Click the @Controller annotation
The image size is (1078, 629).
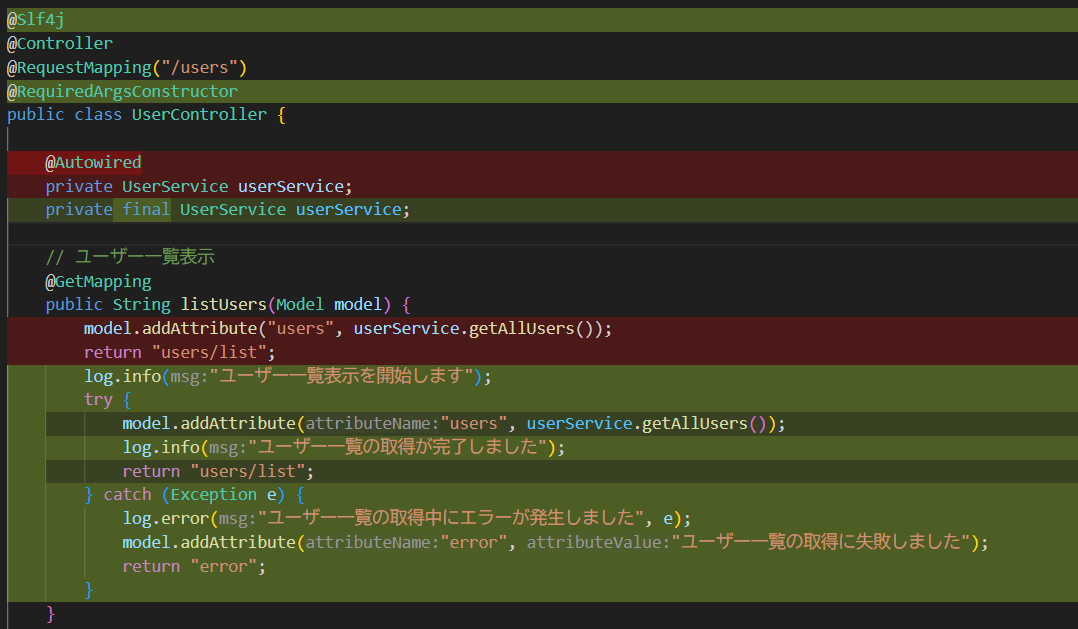60,44
